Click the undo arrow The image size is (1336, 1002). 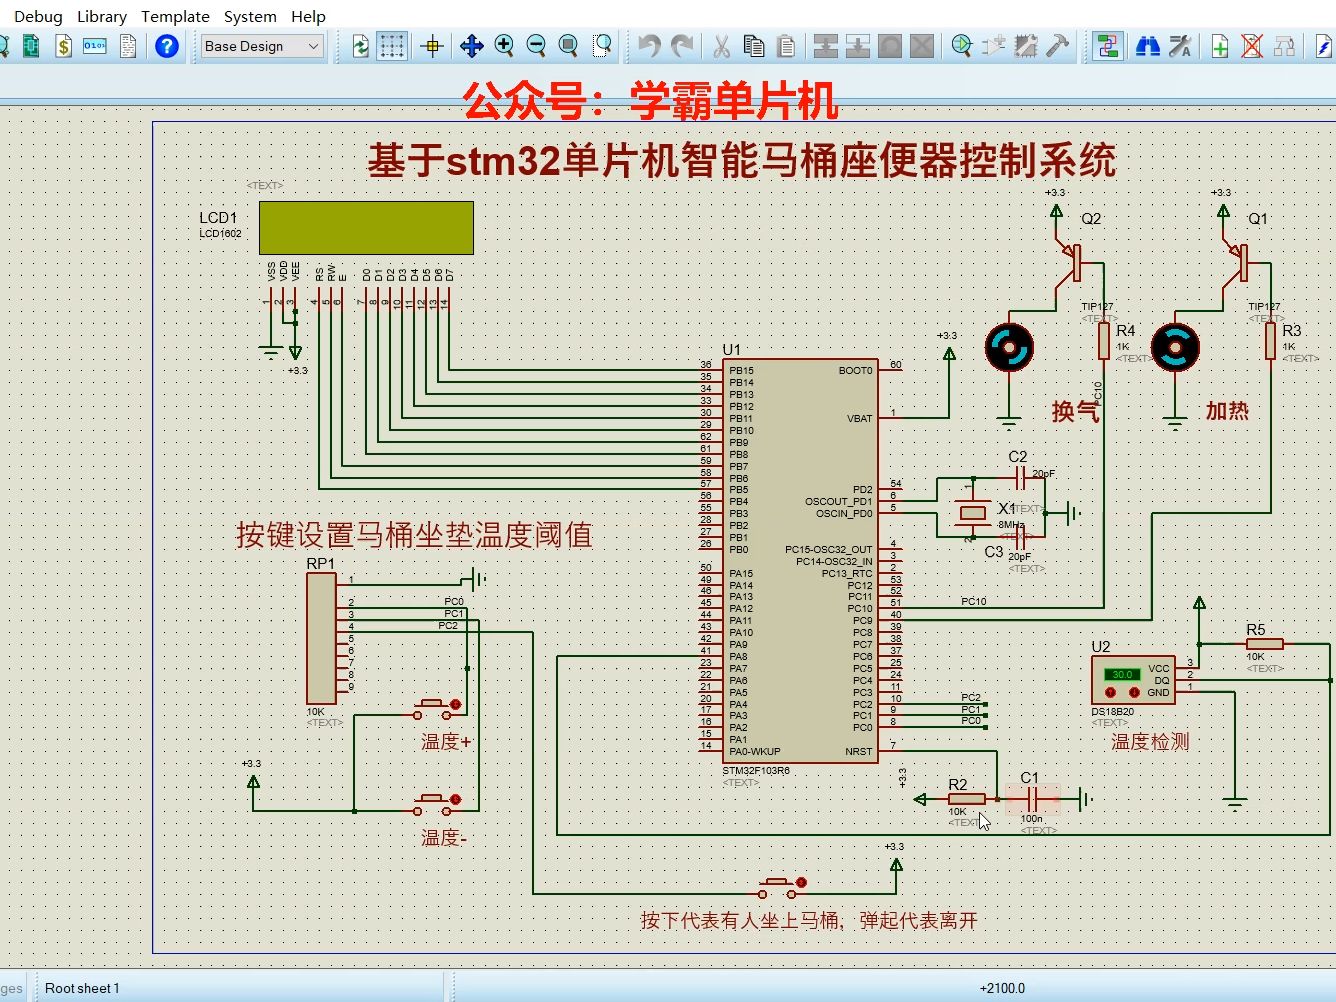650,46
